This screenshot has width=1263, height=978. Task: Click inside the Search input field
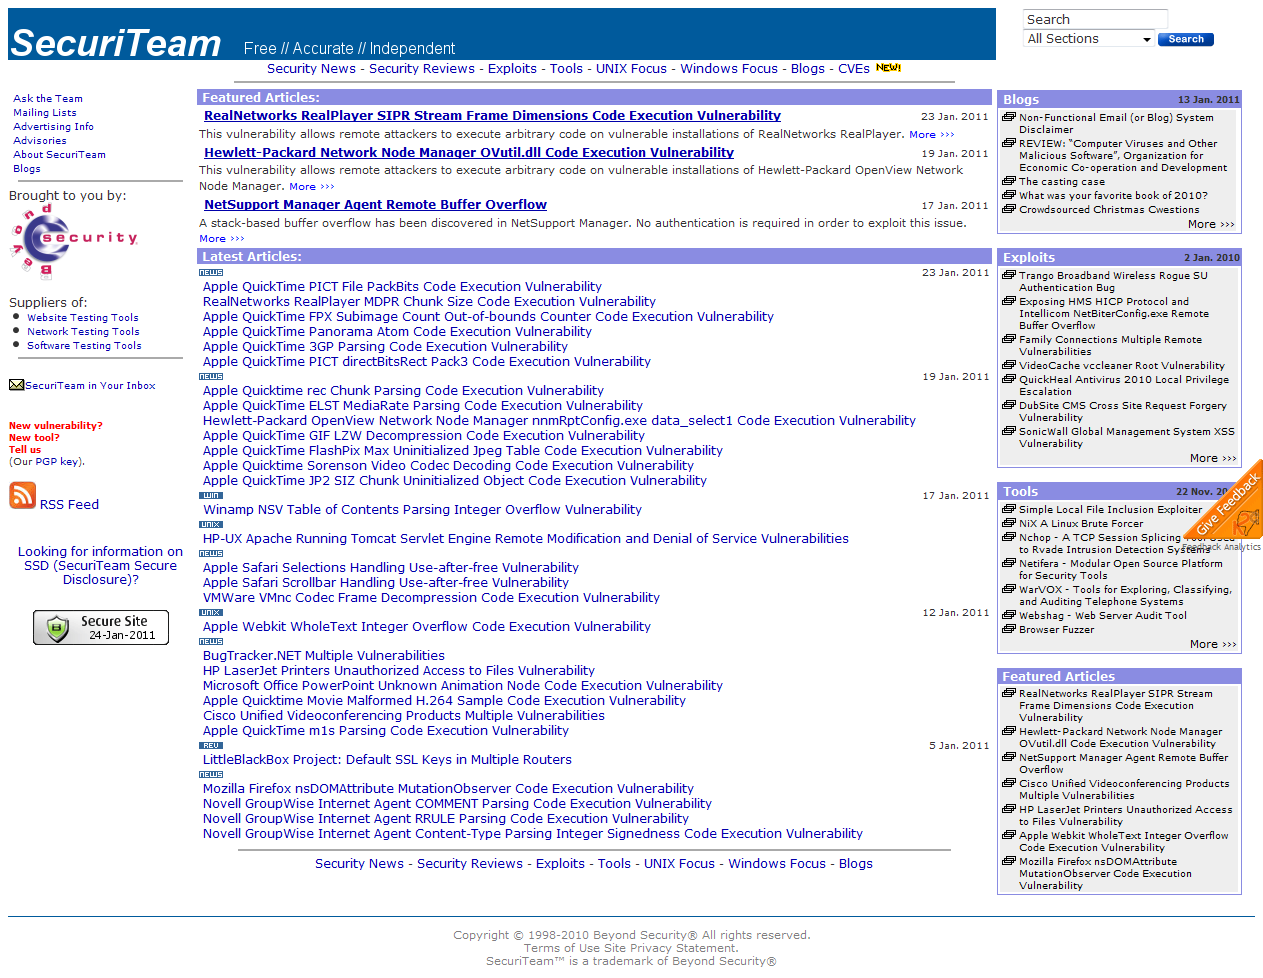[x=1094, y=17]
